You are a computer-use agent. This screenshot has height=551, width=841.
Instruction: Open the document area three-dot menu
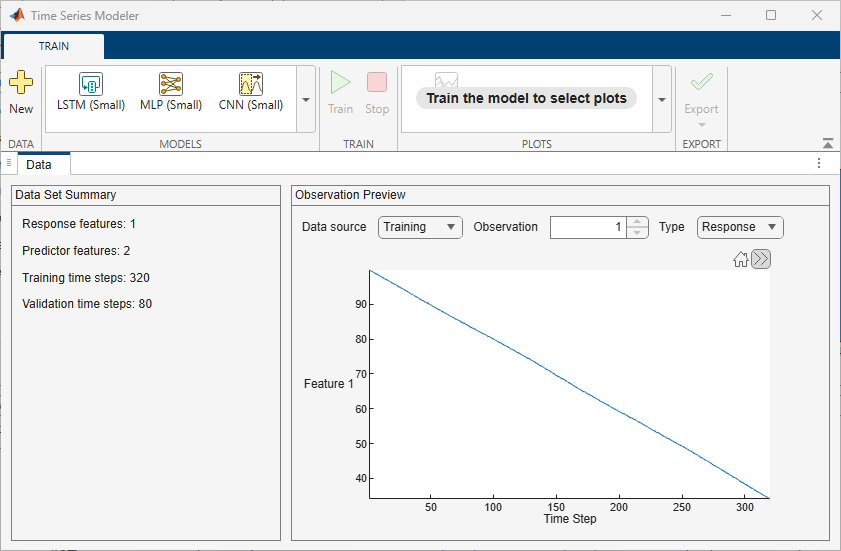(x=819, y=164)
